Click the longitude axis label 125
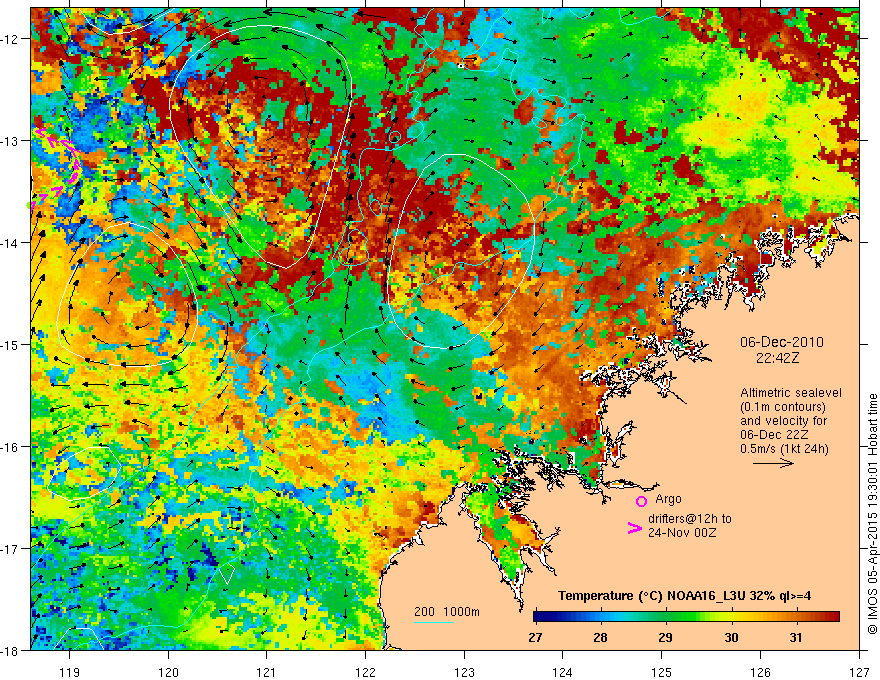The height and width of the screenshot is (680, 880). (x=662, y=672)
